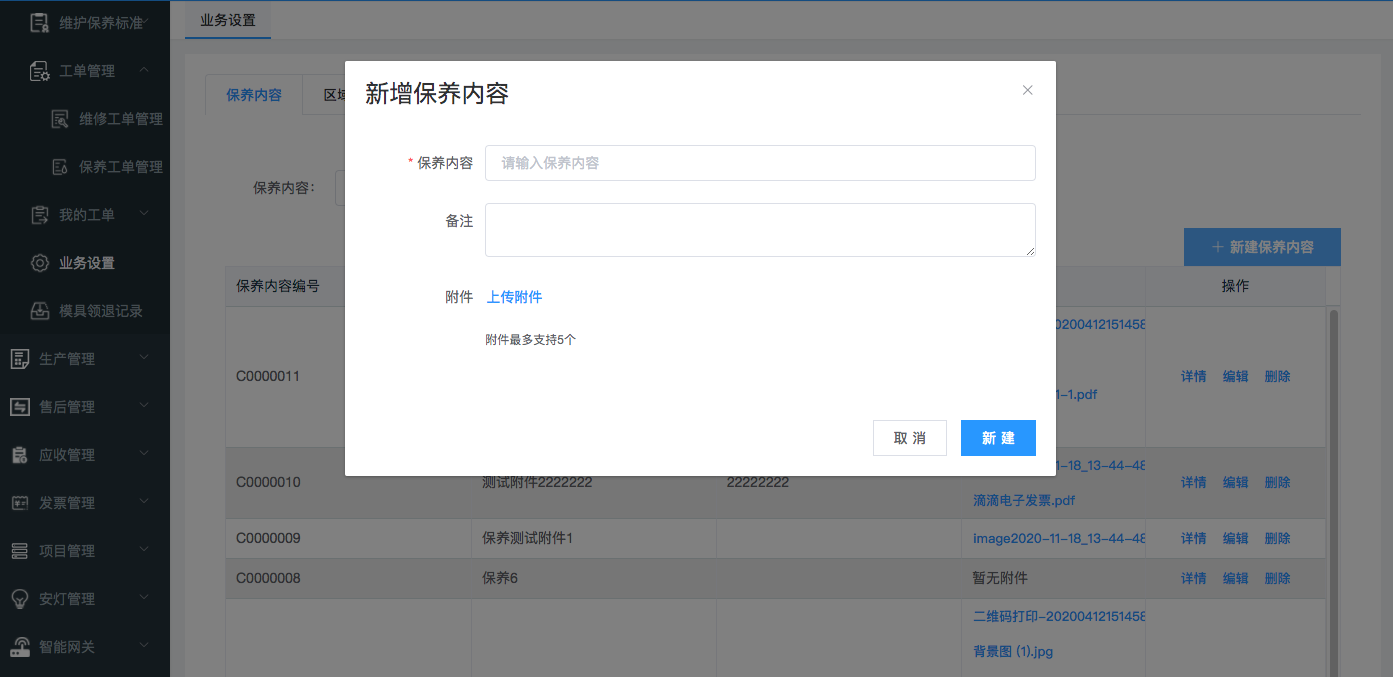Select the 业务设置 page tab
Image resolution: width=1393 pixels, height=677 pixels.
pyautogui.click(x=228, y=20)
